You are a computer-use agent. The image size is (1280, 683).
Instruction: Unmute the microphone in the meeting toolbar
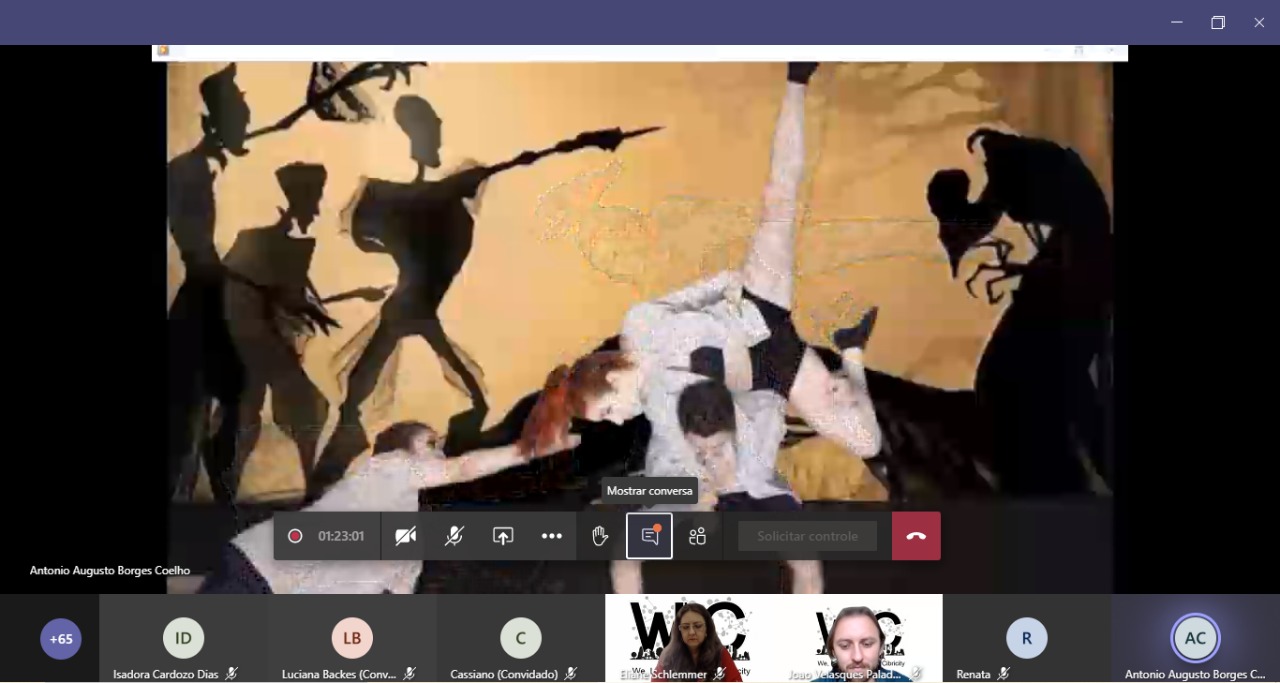454,536
